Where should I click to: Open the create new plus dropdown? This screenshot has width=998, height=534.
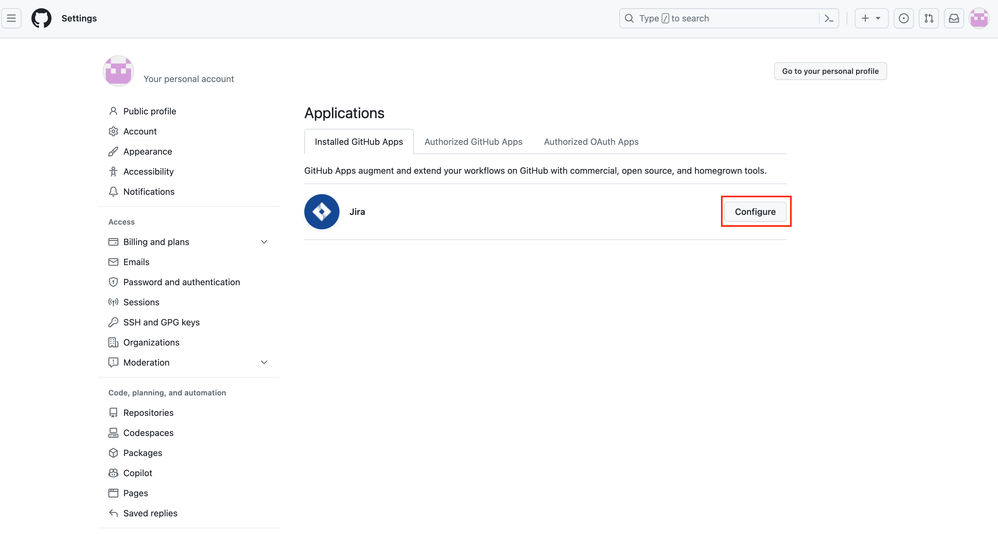click(x=871, y=18)
